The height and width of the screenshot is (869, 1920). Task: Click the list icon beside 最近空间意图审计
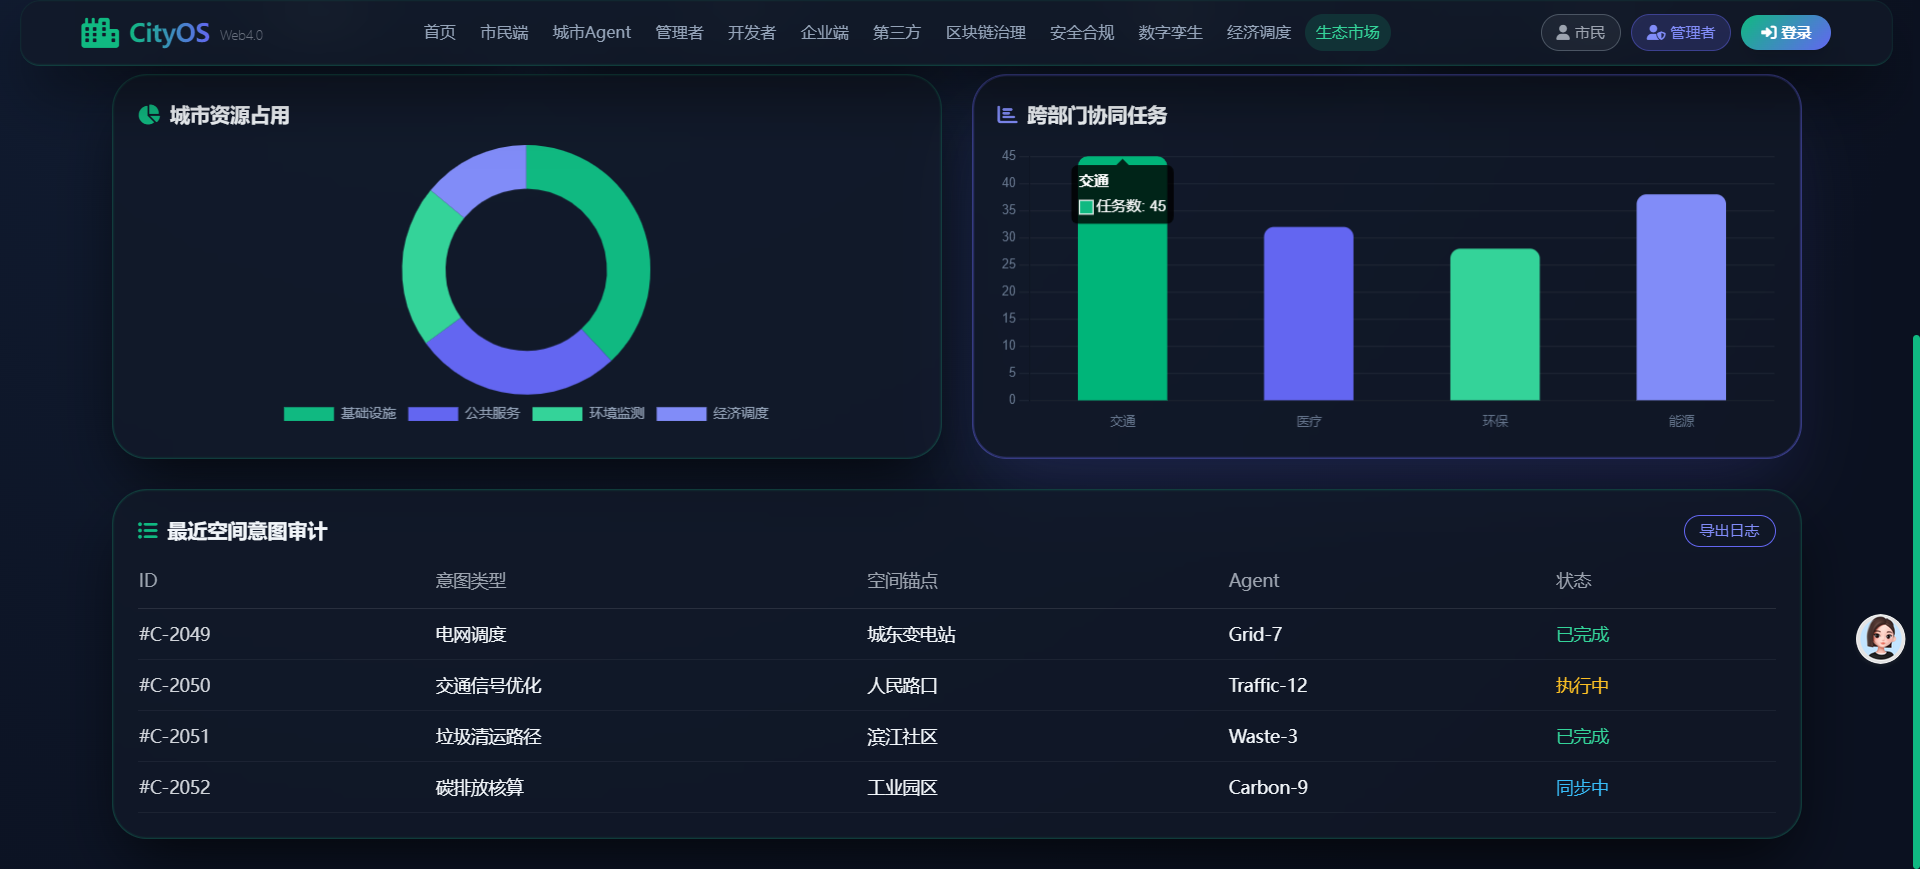[x=148, y=531]
